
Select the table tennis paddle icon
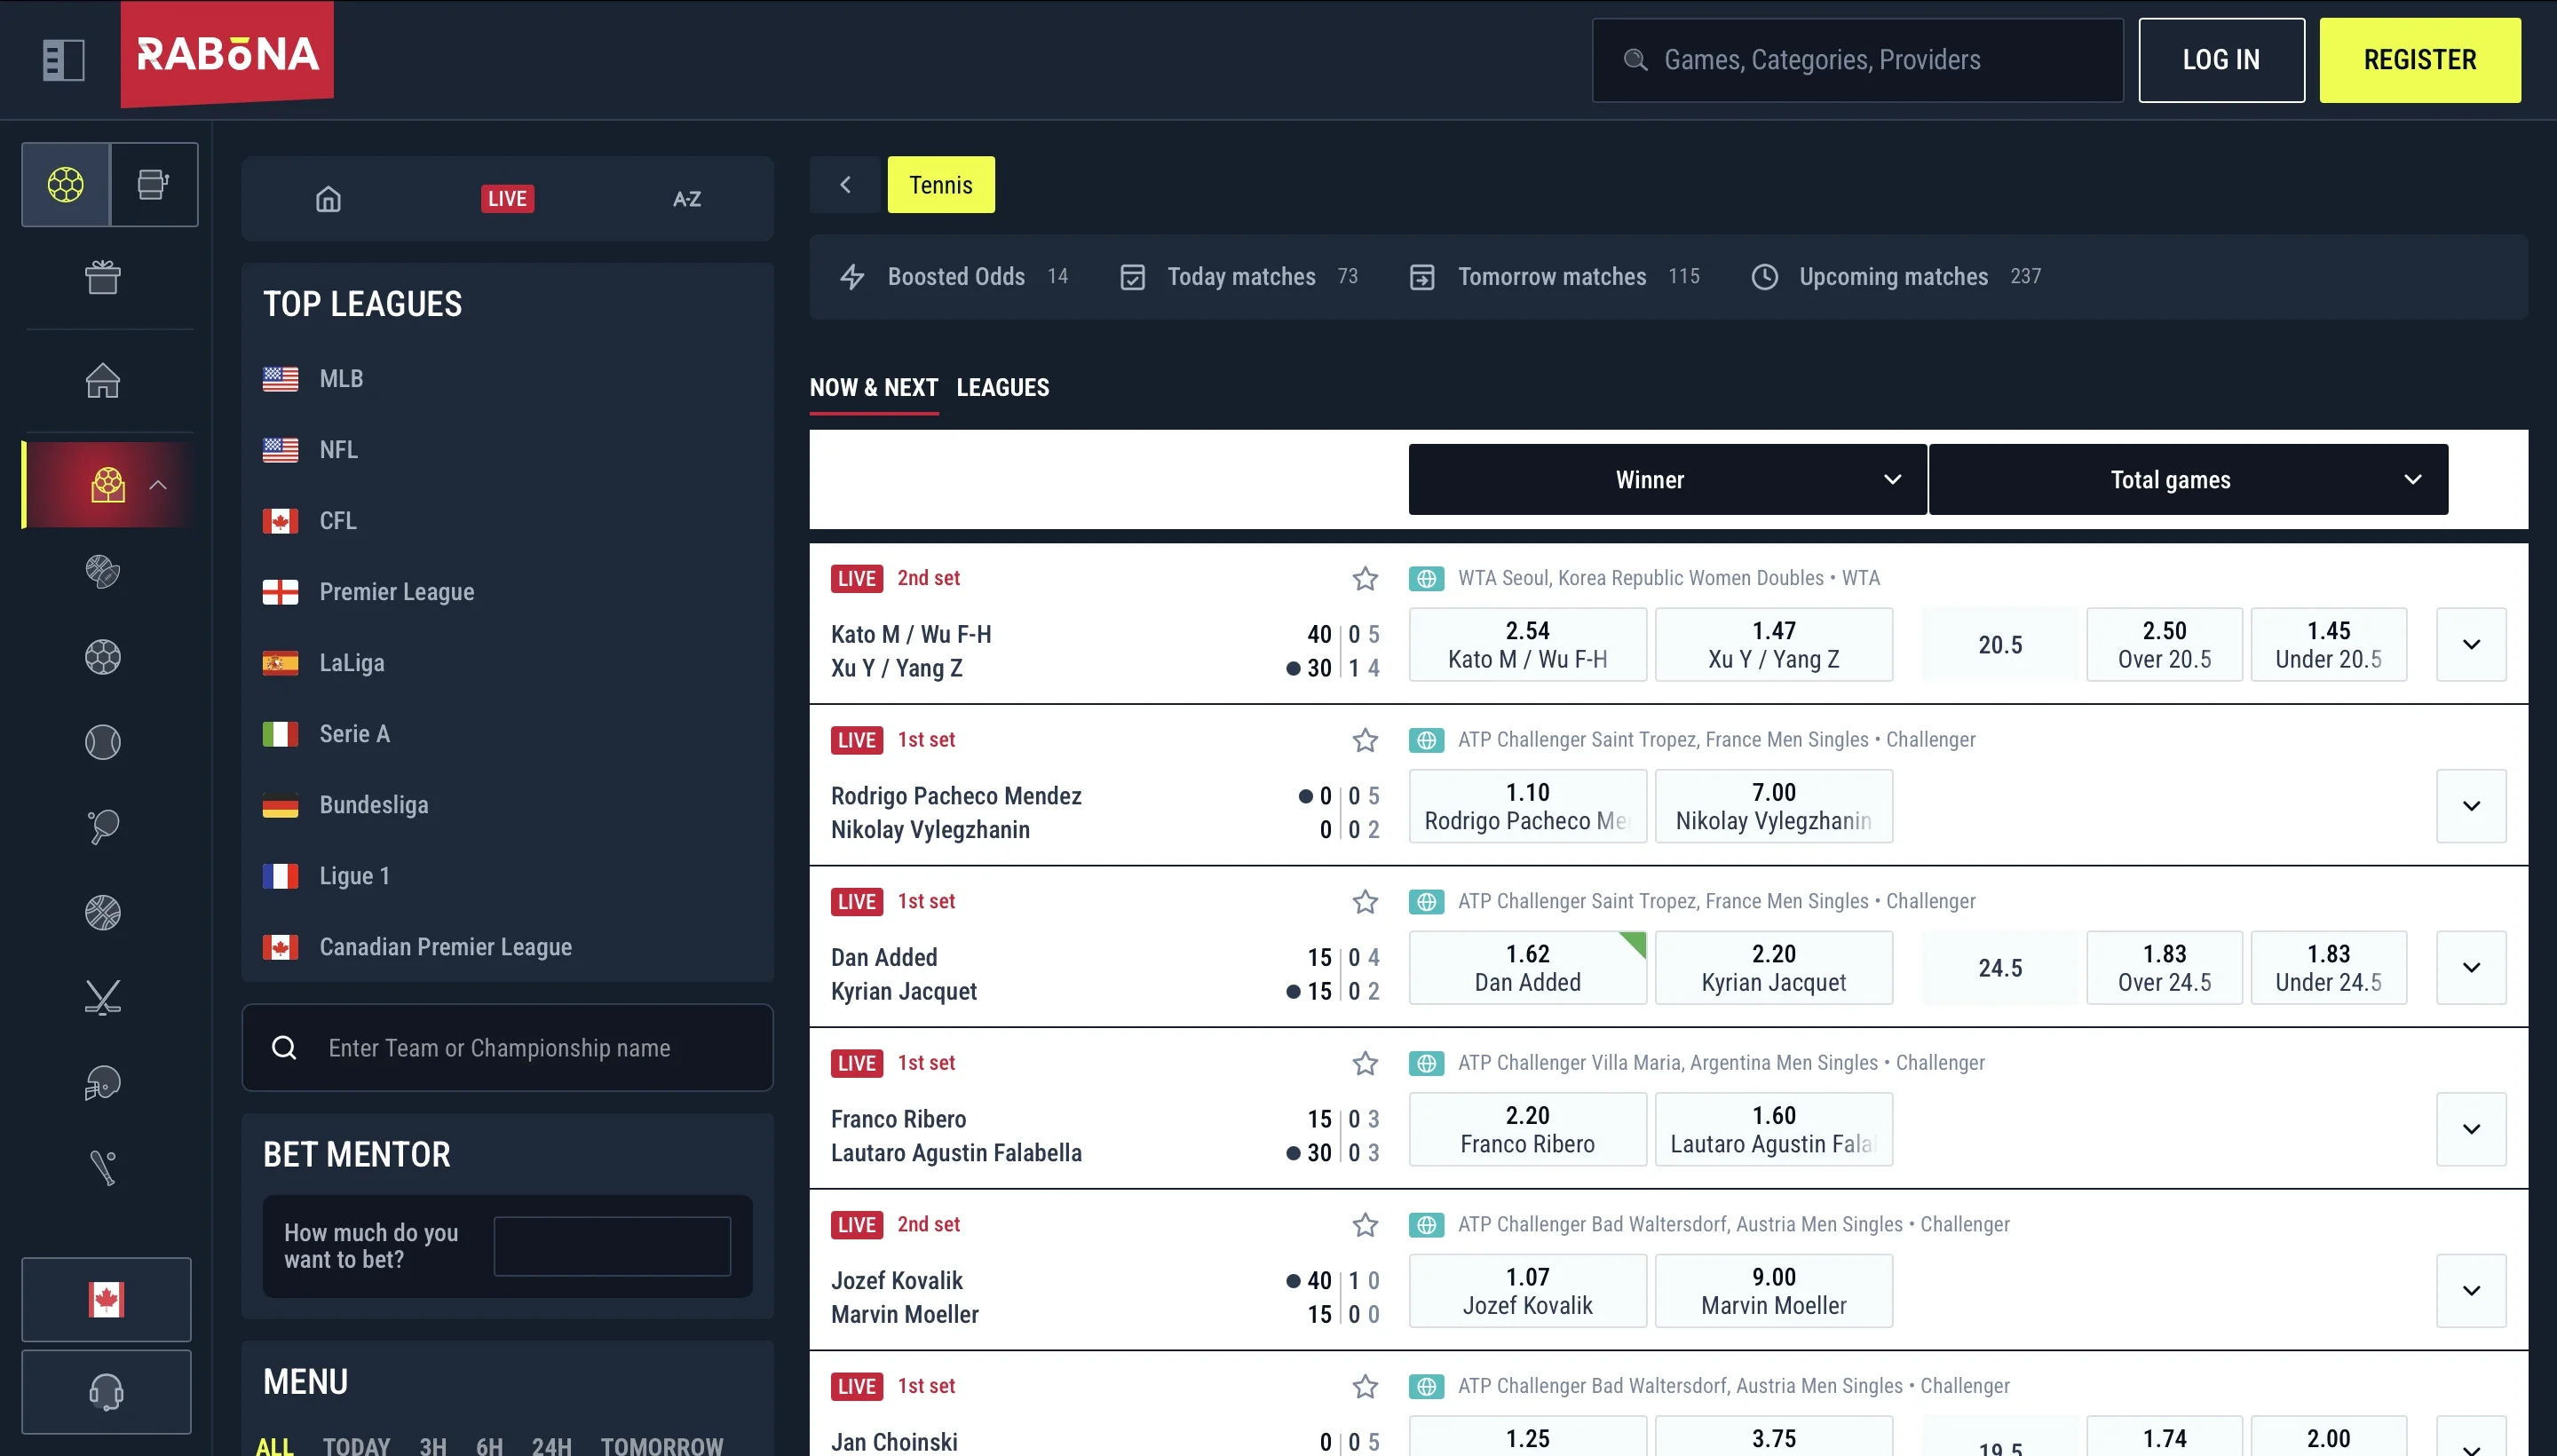pyautogui.click(x=103, y=827)
